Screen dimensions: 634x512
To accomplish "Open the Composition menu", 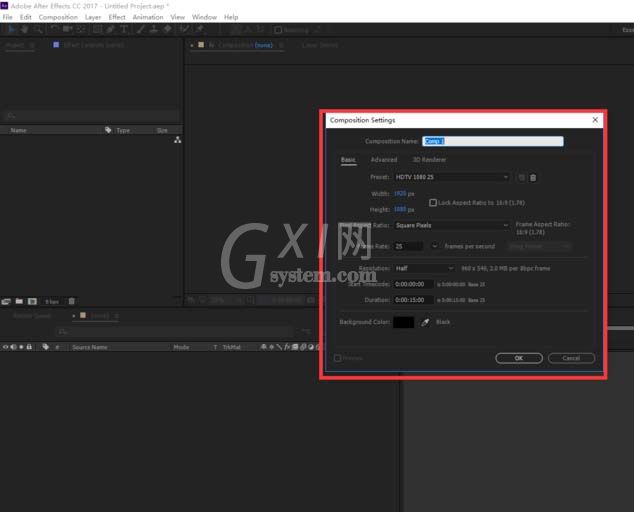I will coord(58,17).
